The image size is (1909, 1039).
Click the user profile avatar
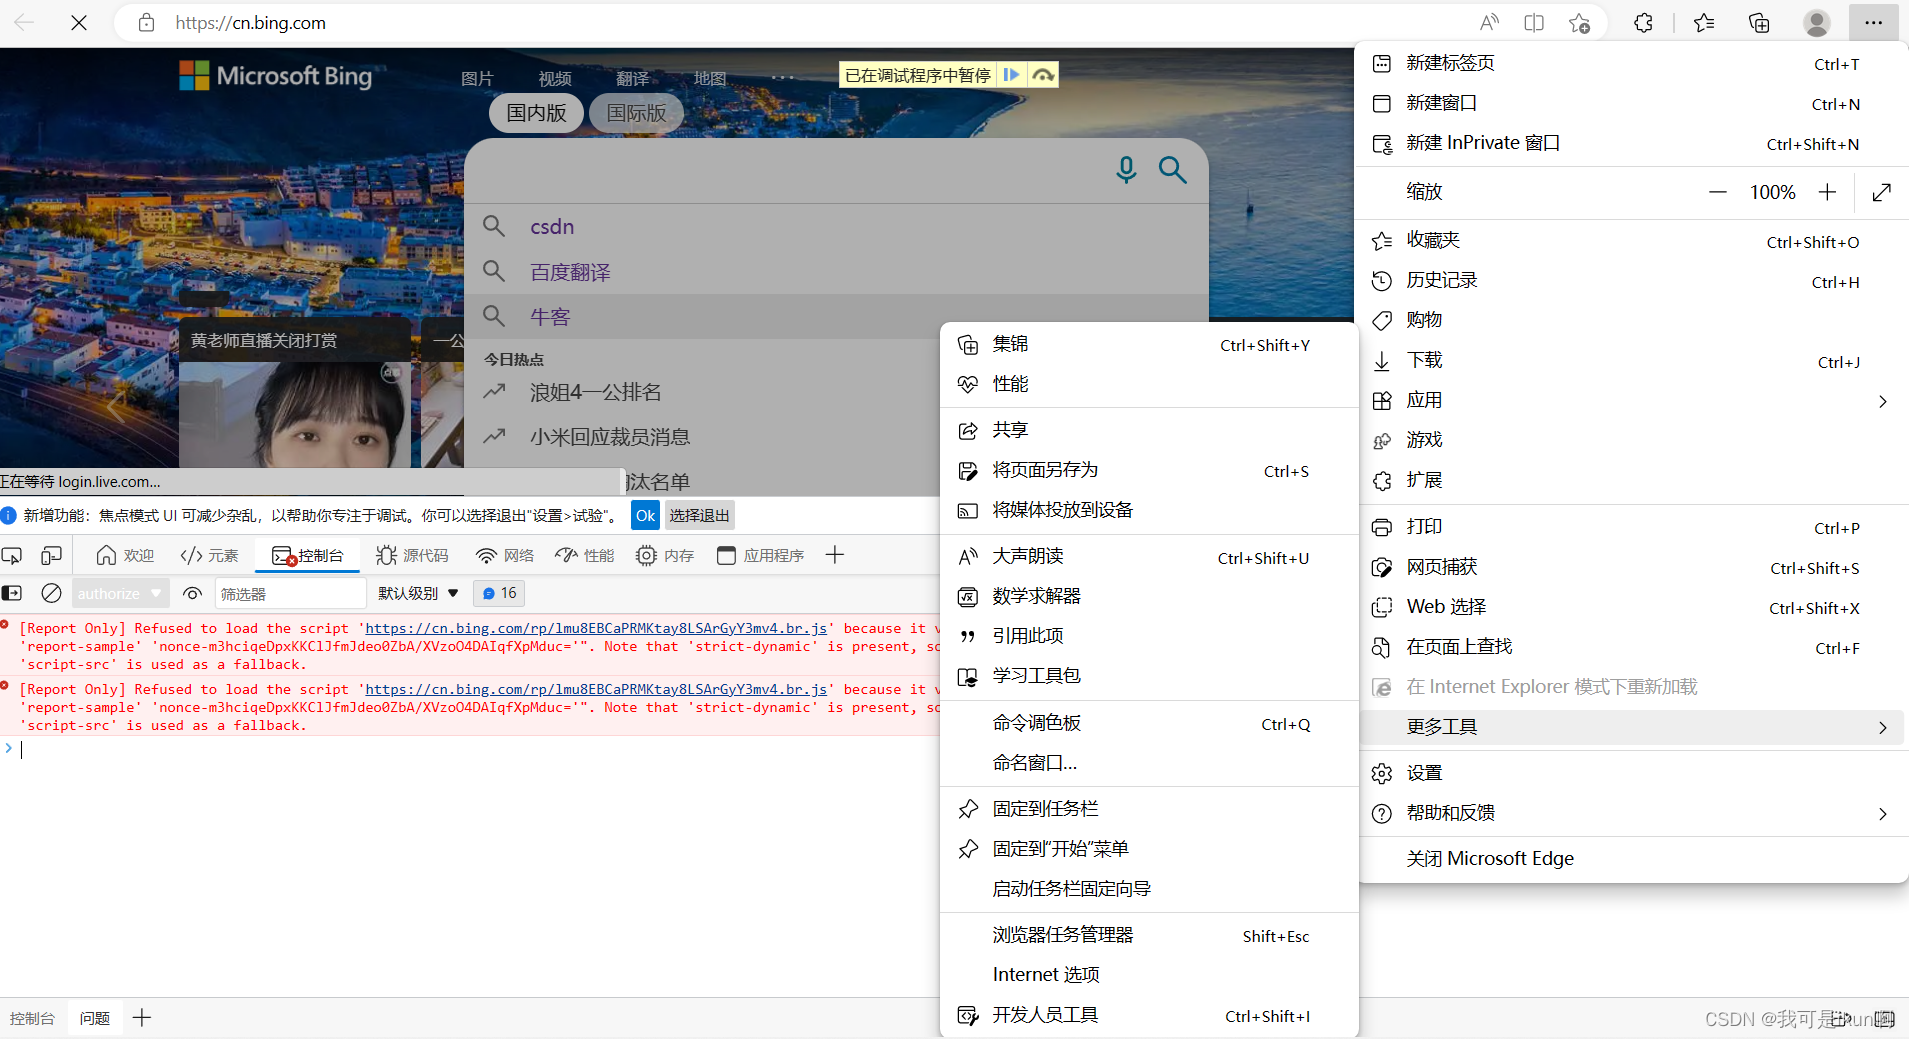point(1817,22)
